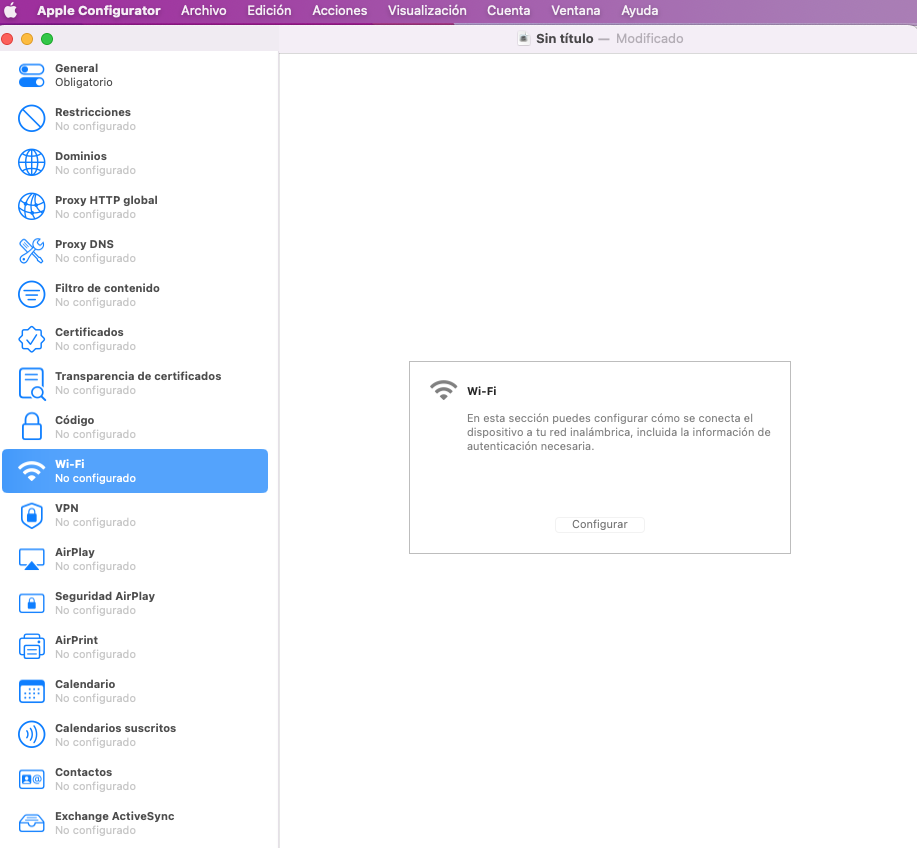Select the Certificados badge icon
917x848 pixels.
pos(32,339)
